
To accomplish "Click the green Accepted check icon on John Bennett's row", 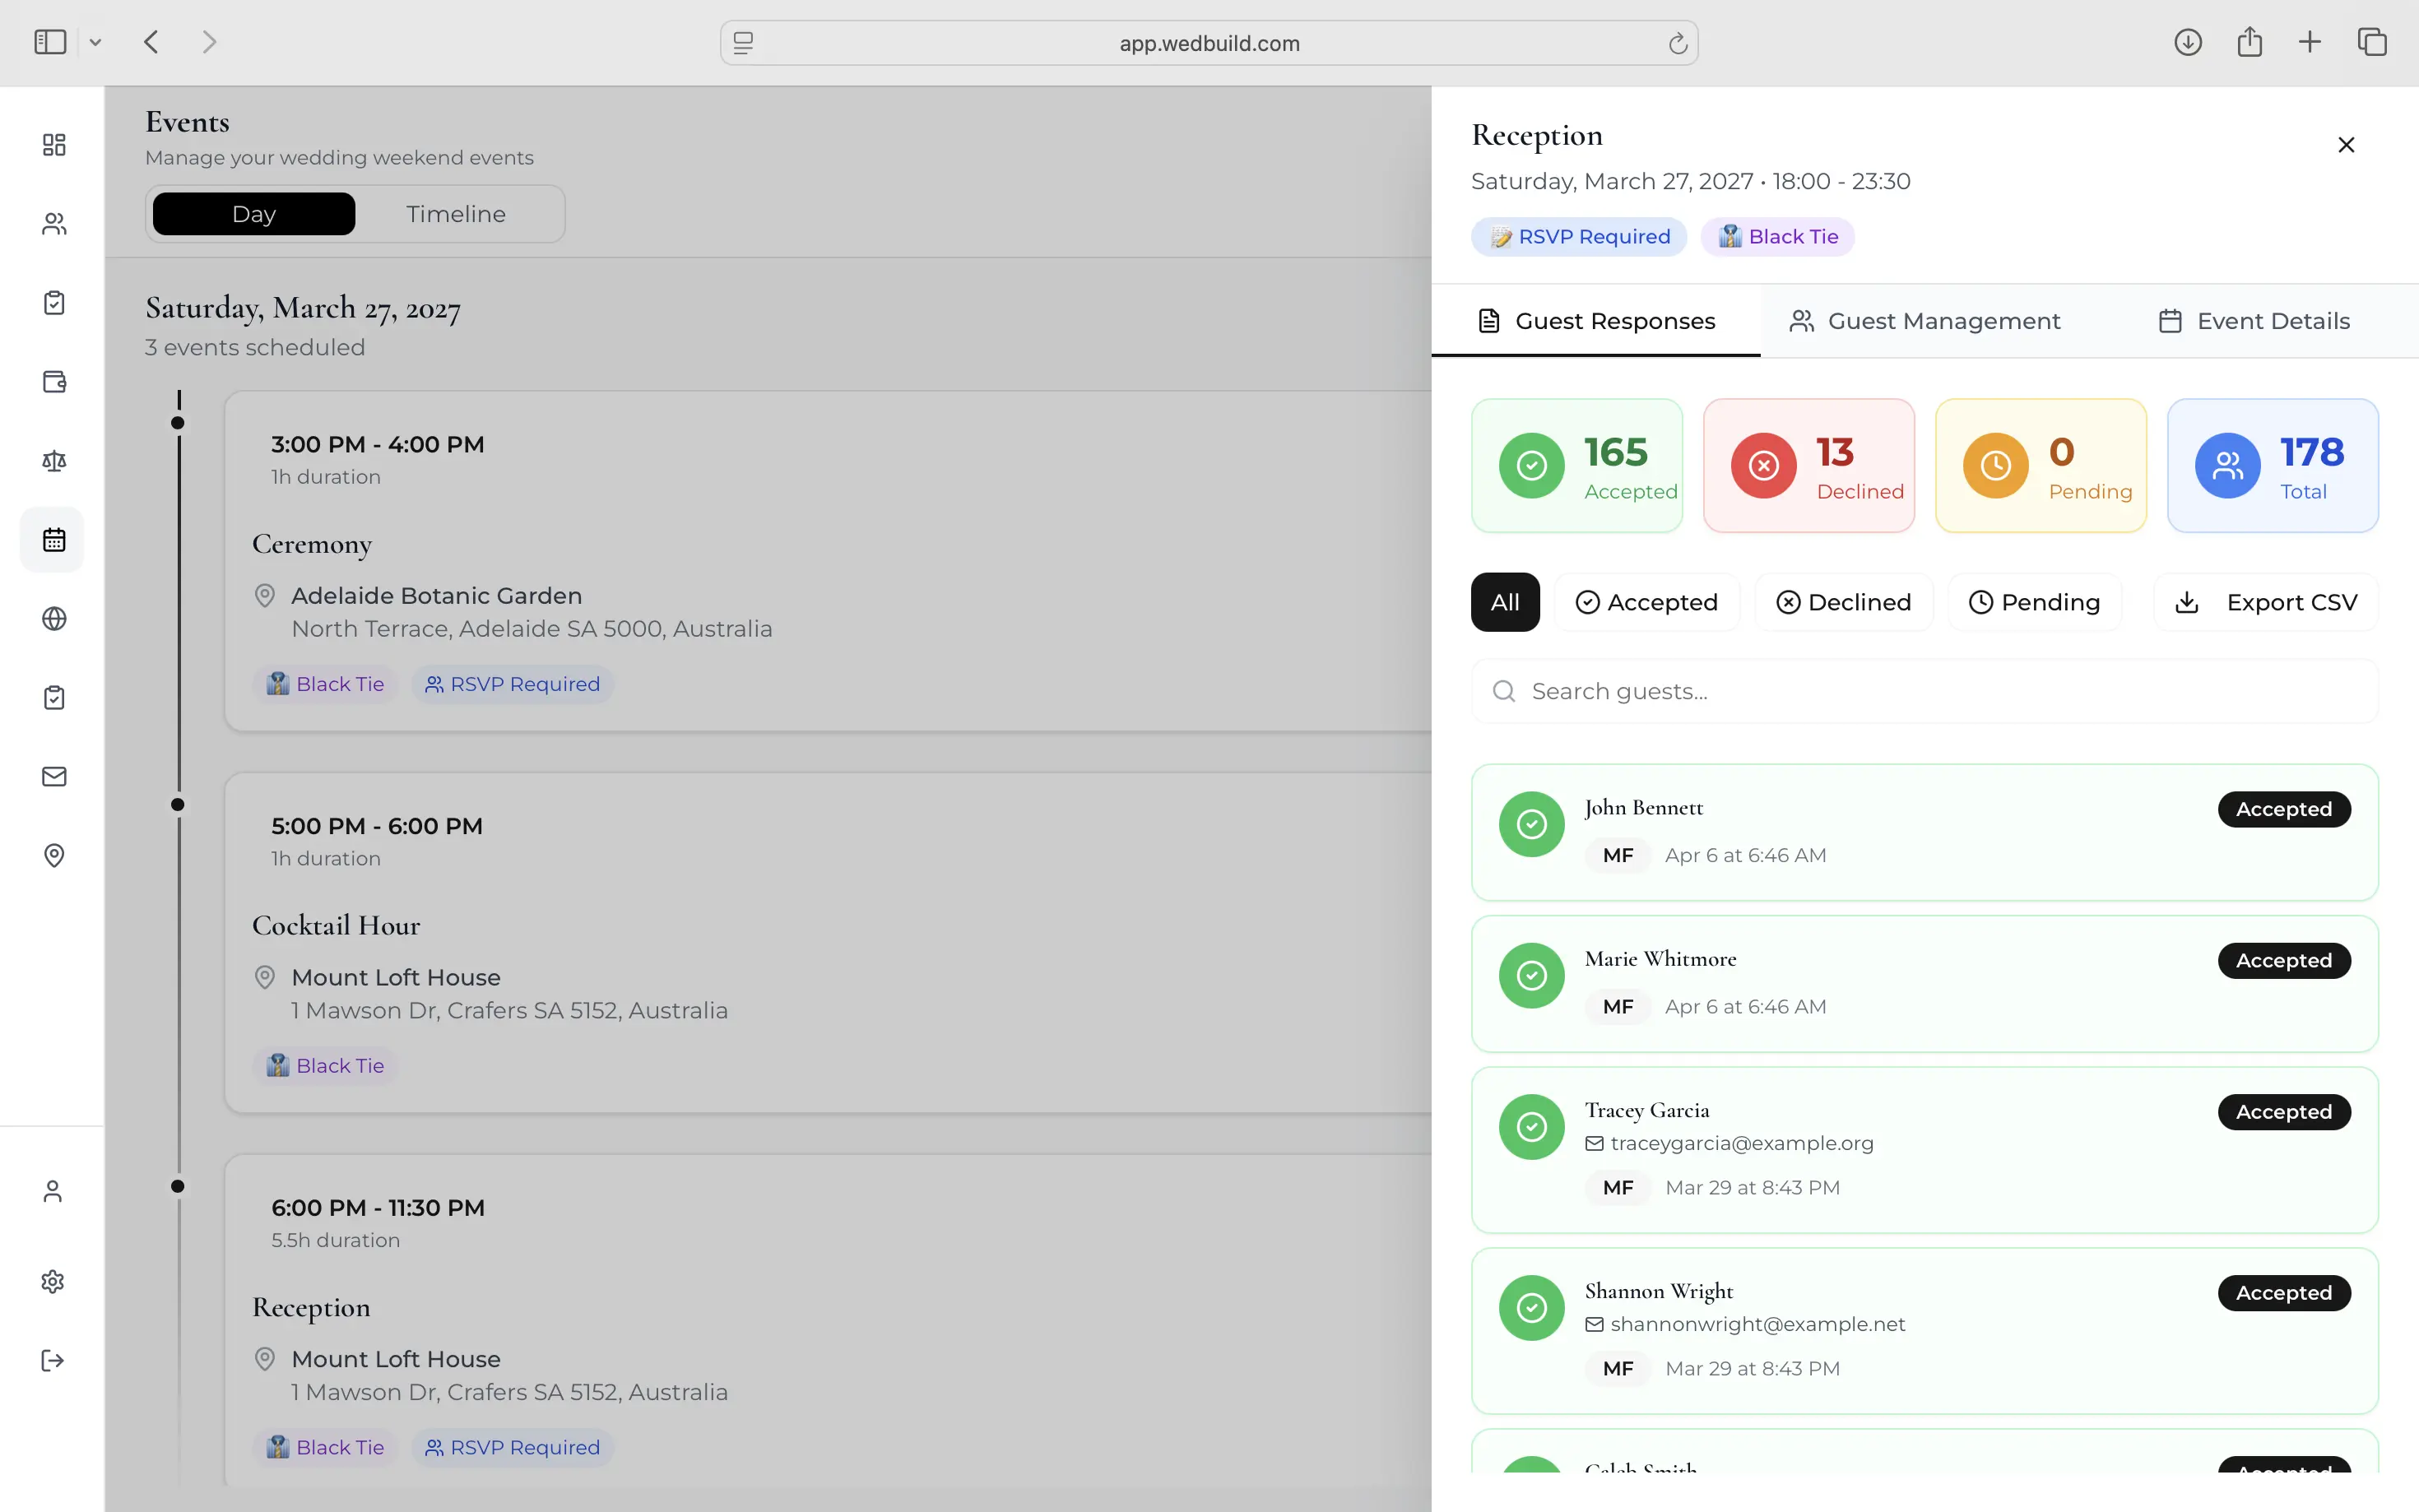I will [1532, 824].
